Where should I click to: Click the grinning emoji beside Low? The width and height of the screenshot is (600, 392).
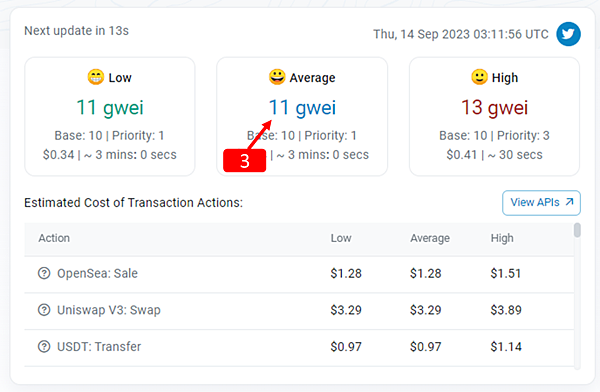pos(96,77)
